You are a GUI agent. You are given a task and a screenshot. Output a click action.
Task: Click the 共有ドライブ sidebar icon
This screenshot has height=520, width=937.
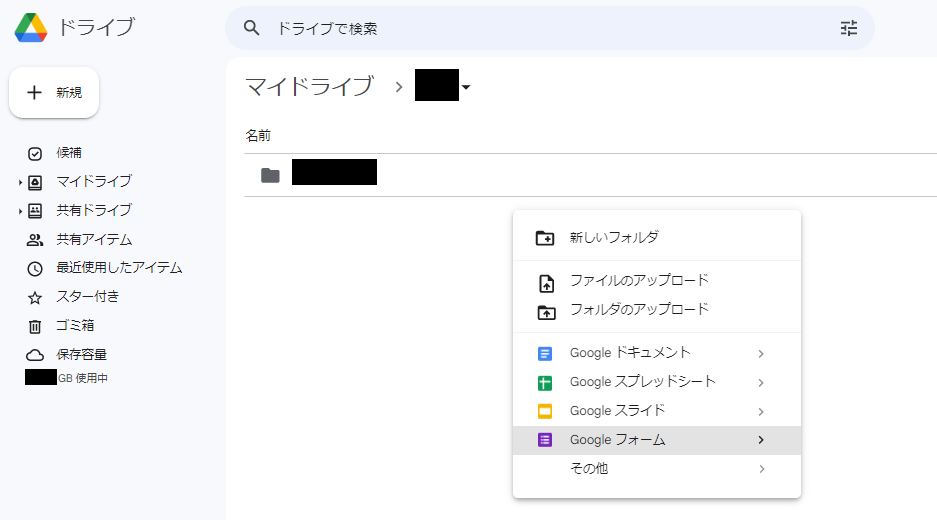pyautogui.click(x=35, y=211)
